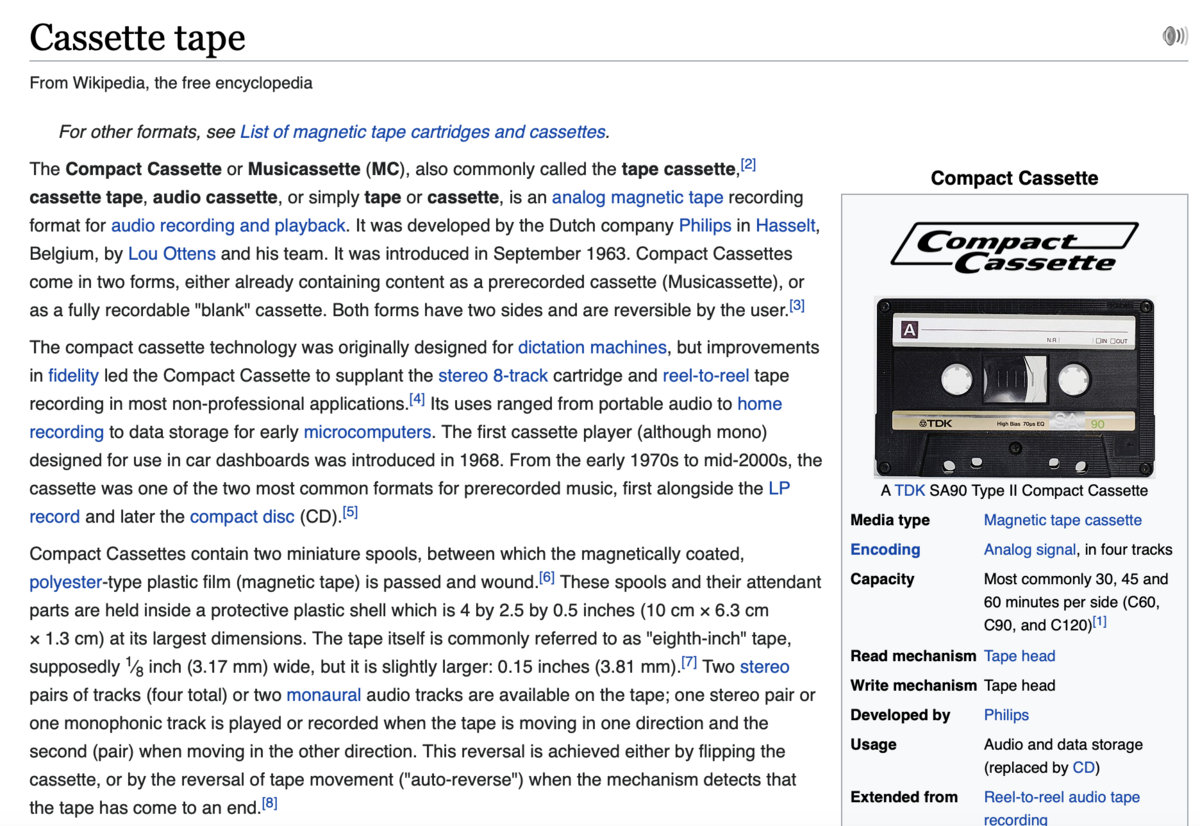The width and height of the screenshot is (1200, 826).
Task: Visit the Lou Ottens article link
Action: [172, 254]
